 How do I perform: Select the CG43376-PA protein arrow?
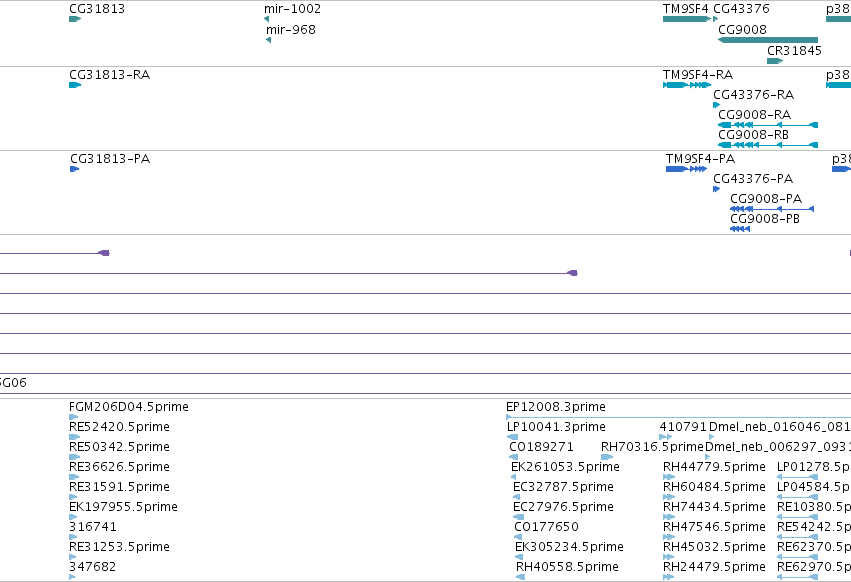coord(716,189)
